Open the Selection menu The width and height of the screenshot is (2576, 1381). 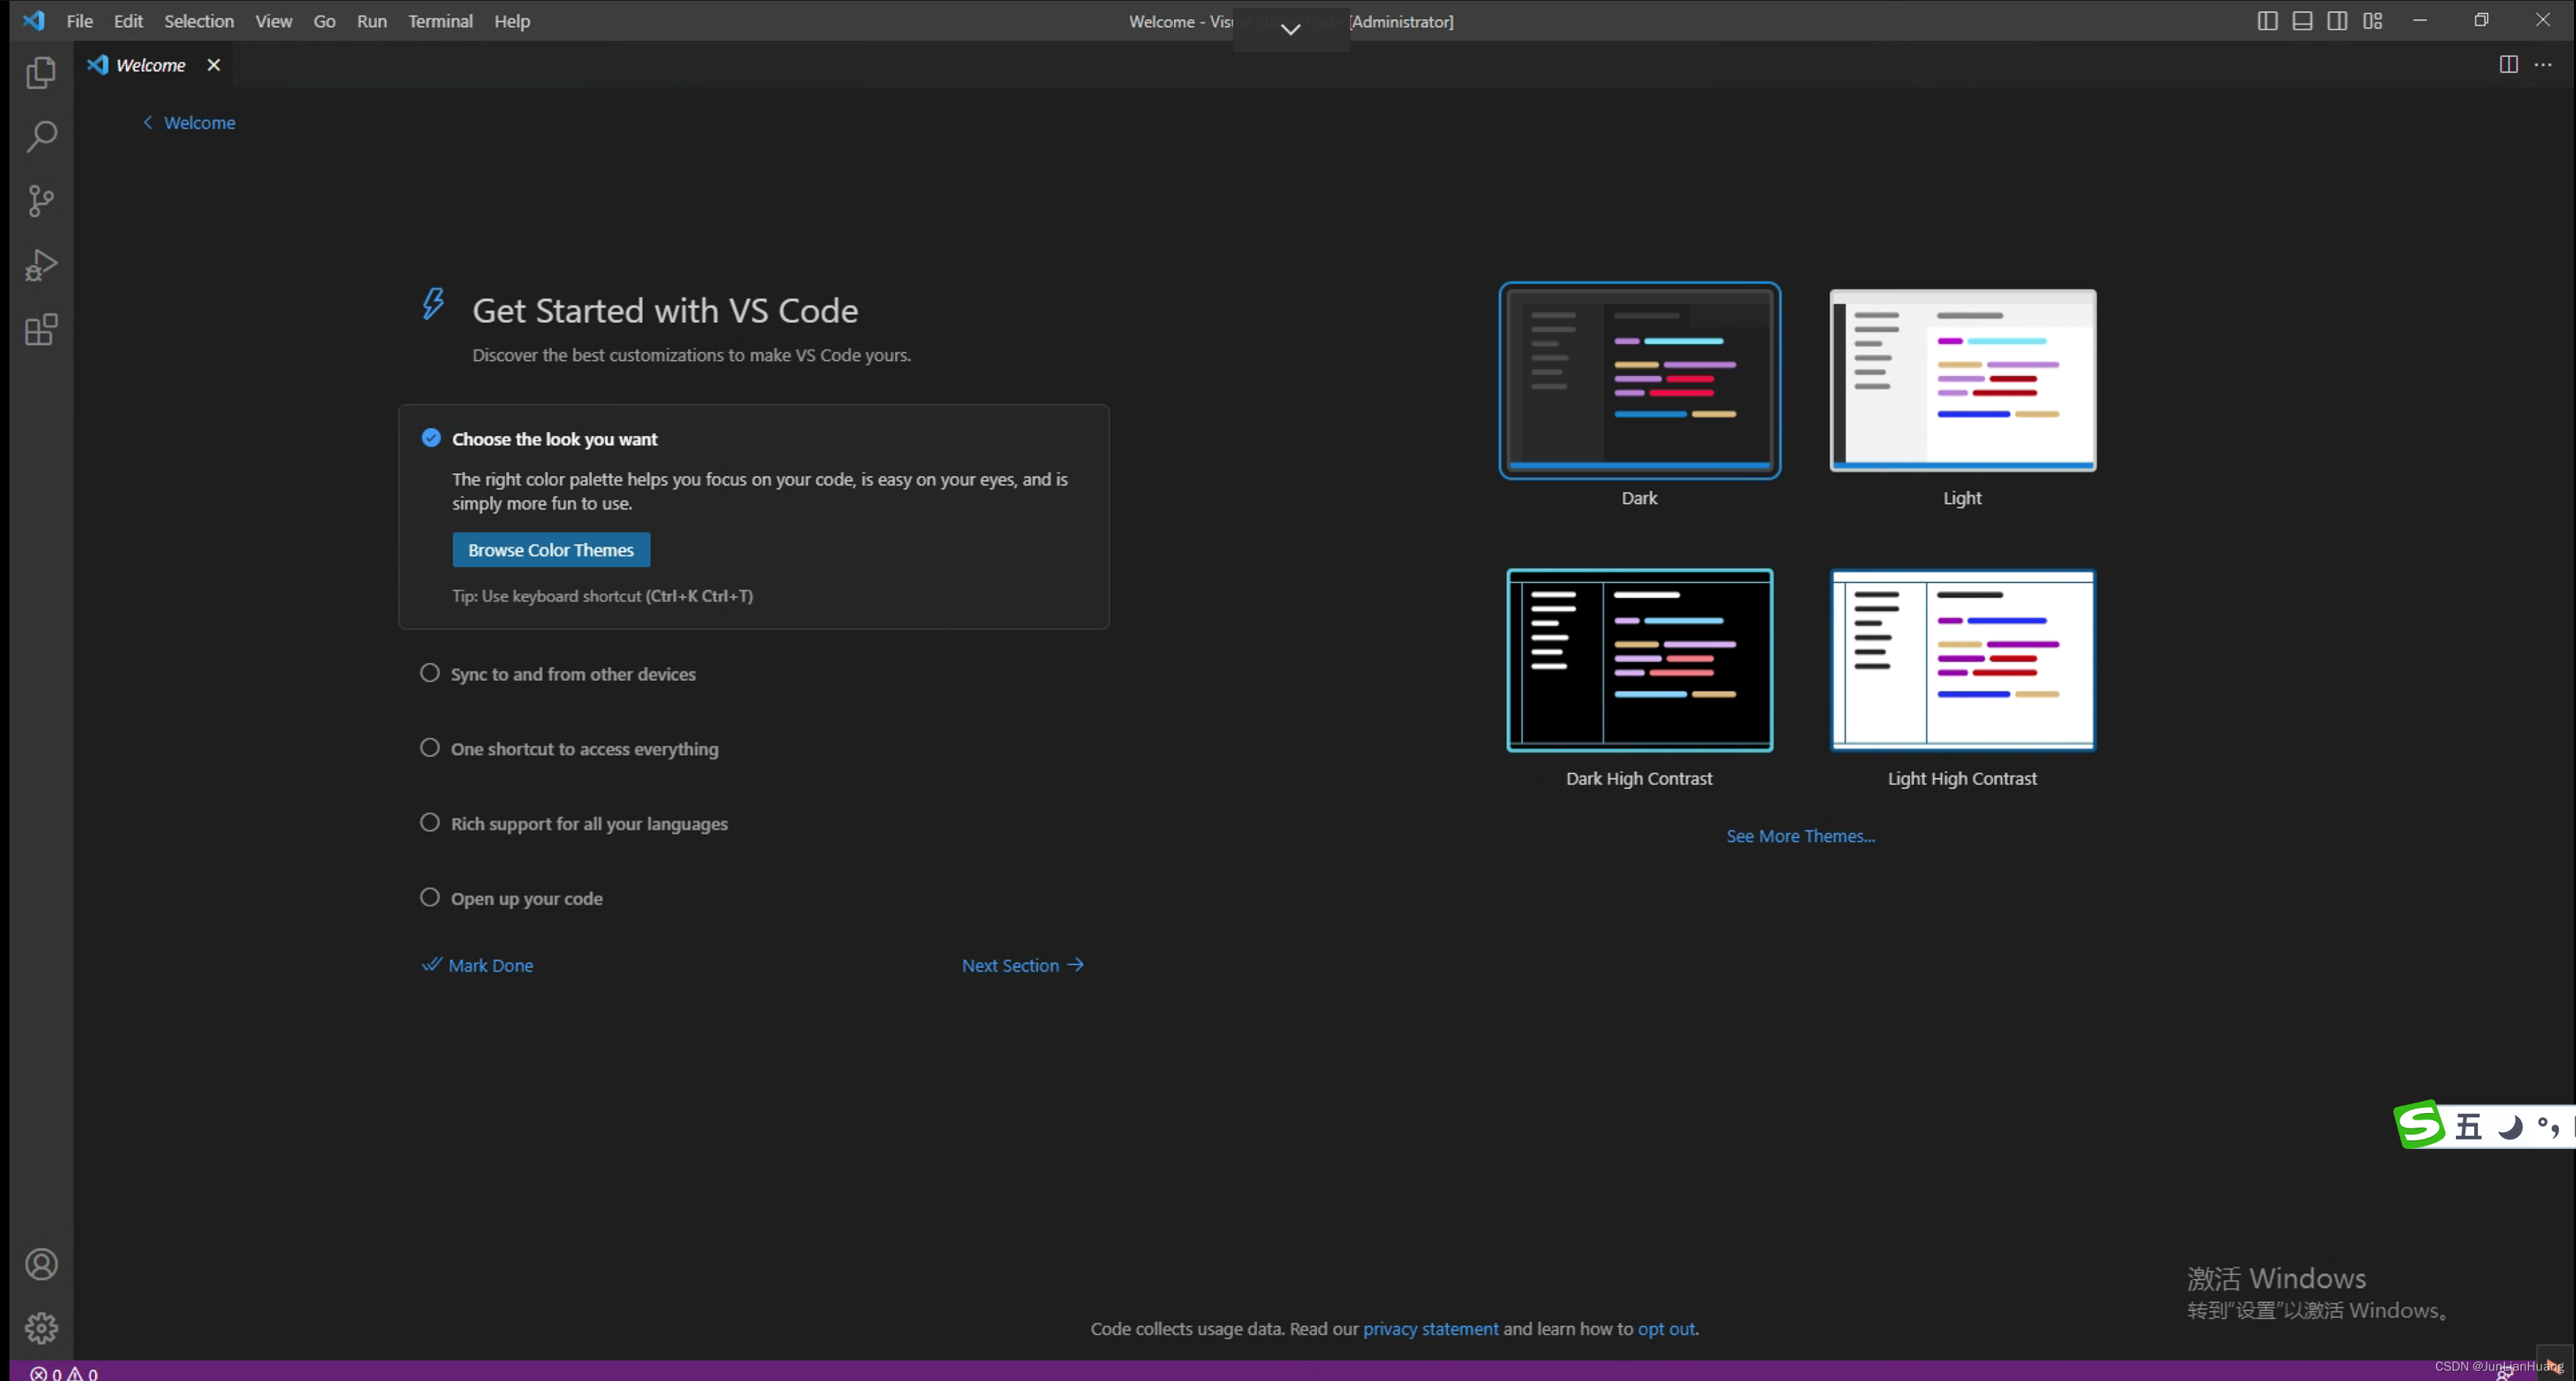[x=199, y=21]
